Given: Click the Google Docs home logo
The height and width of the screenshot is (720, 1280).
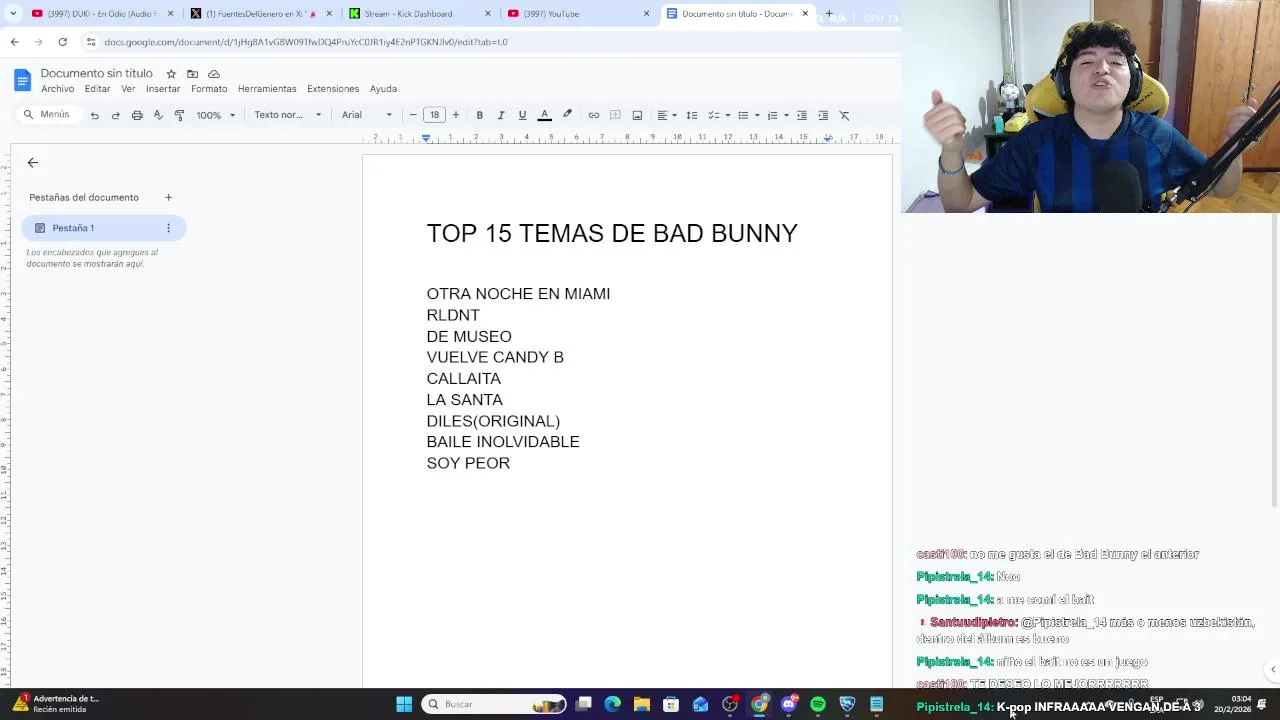Looking at the screenshot, I should tap(23, 80).
